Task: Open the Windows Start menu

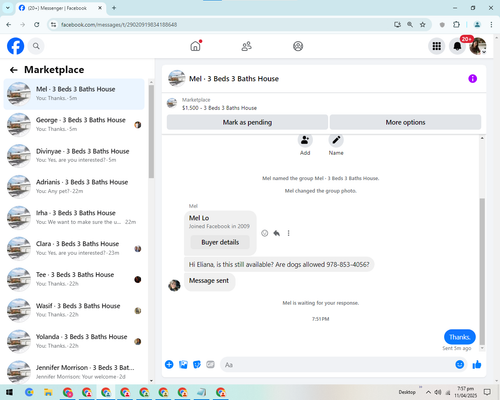Action: [x=9, y=392]
